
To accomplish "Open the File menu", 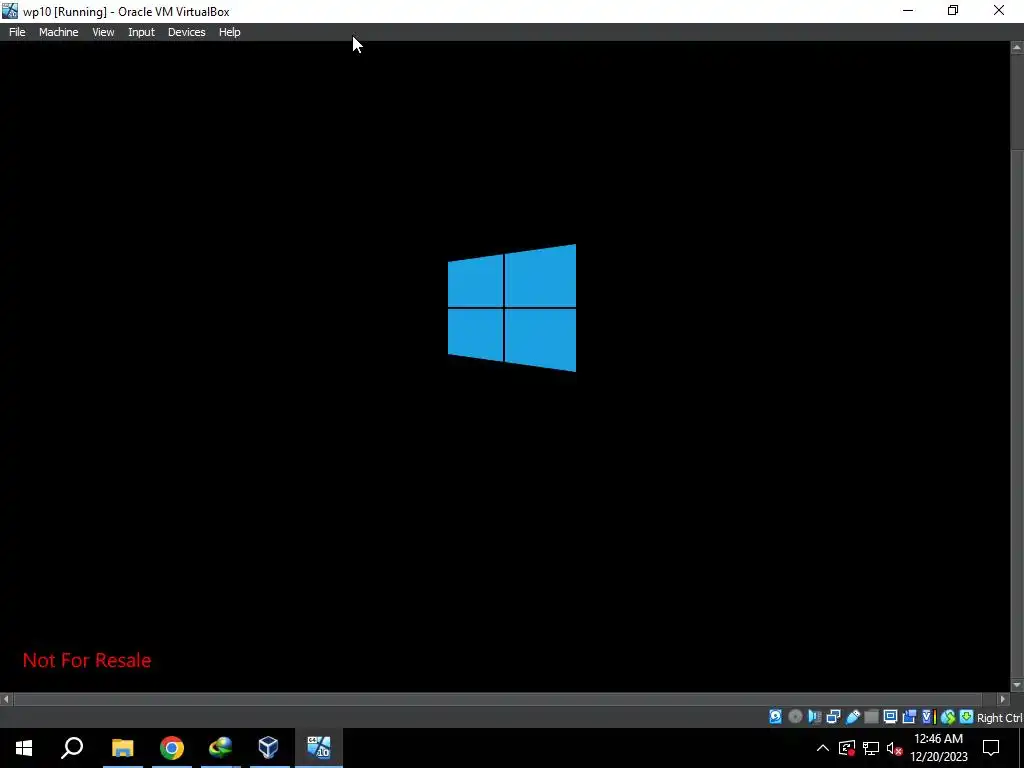I will 17,32.
